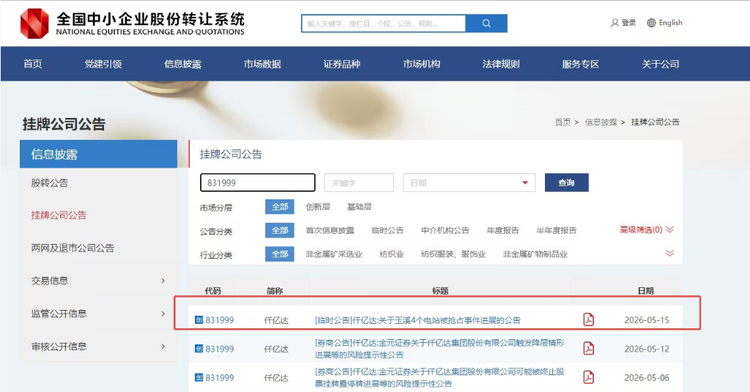Screen dimensions: 750x392
Task: Open 服务专区 navigation item
Action: (580, 64)
